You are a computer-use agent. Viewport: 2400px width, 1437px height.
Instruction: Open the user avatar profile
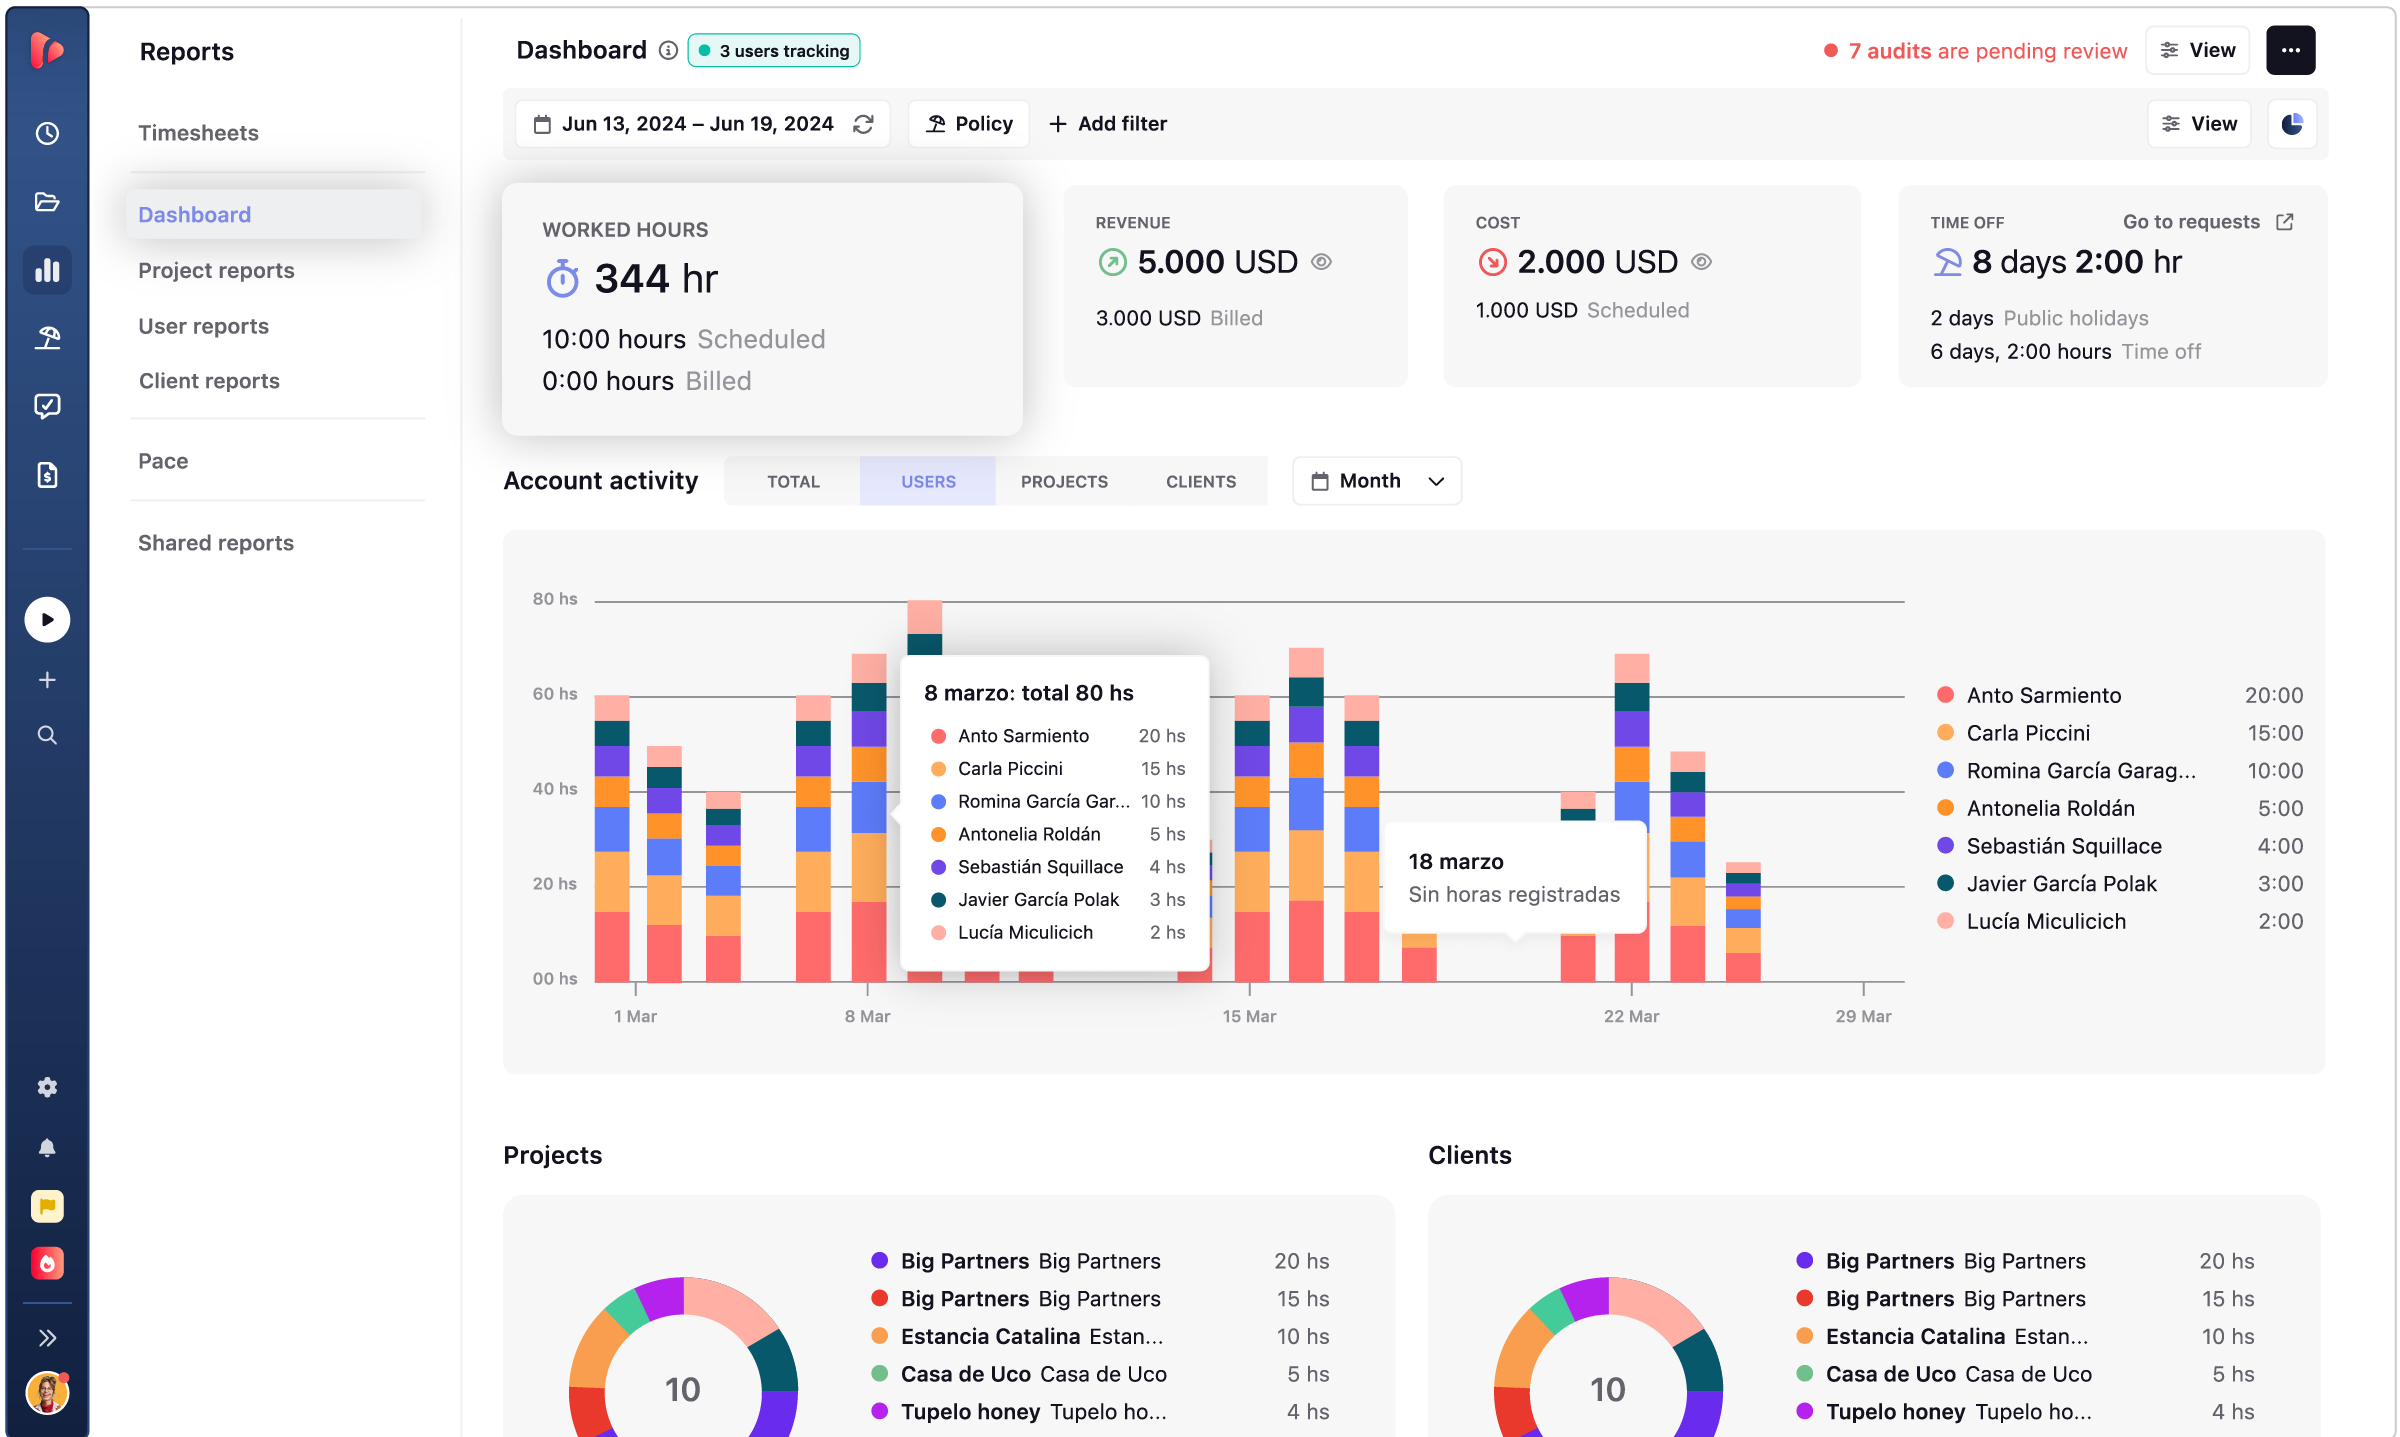(47, 1393)
